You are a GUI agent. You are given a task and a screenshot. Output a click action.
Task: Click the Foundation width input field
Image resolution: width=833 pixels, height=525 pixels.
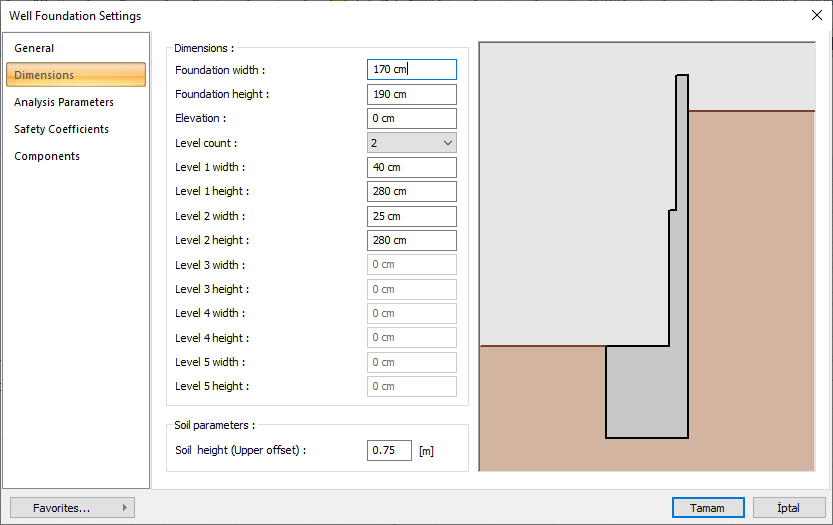411,70
